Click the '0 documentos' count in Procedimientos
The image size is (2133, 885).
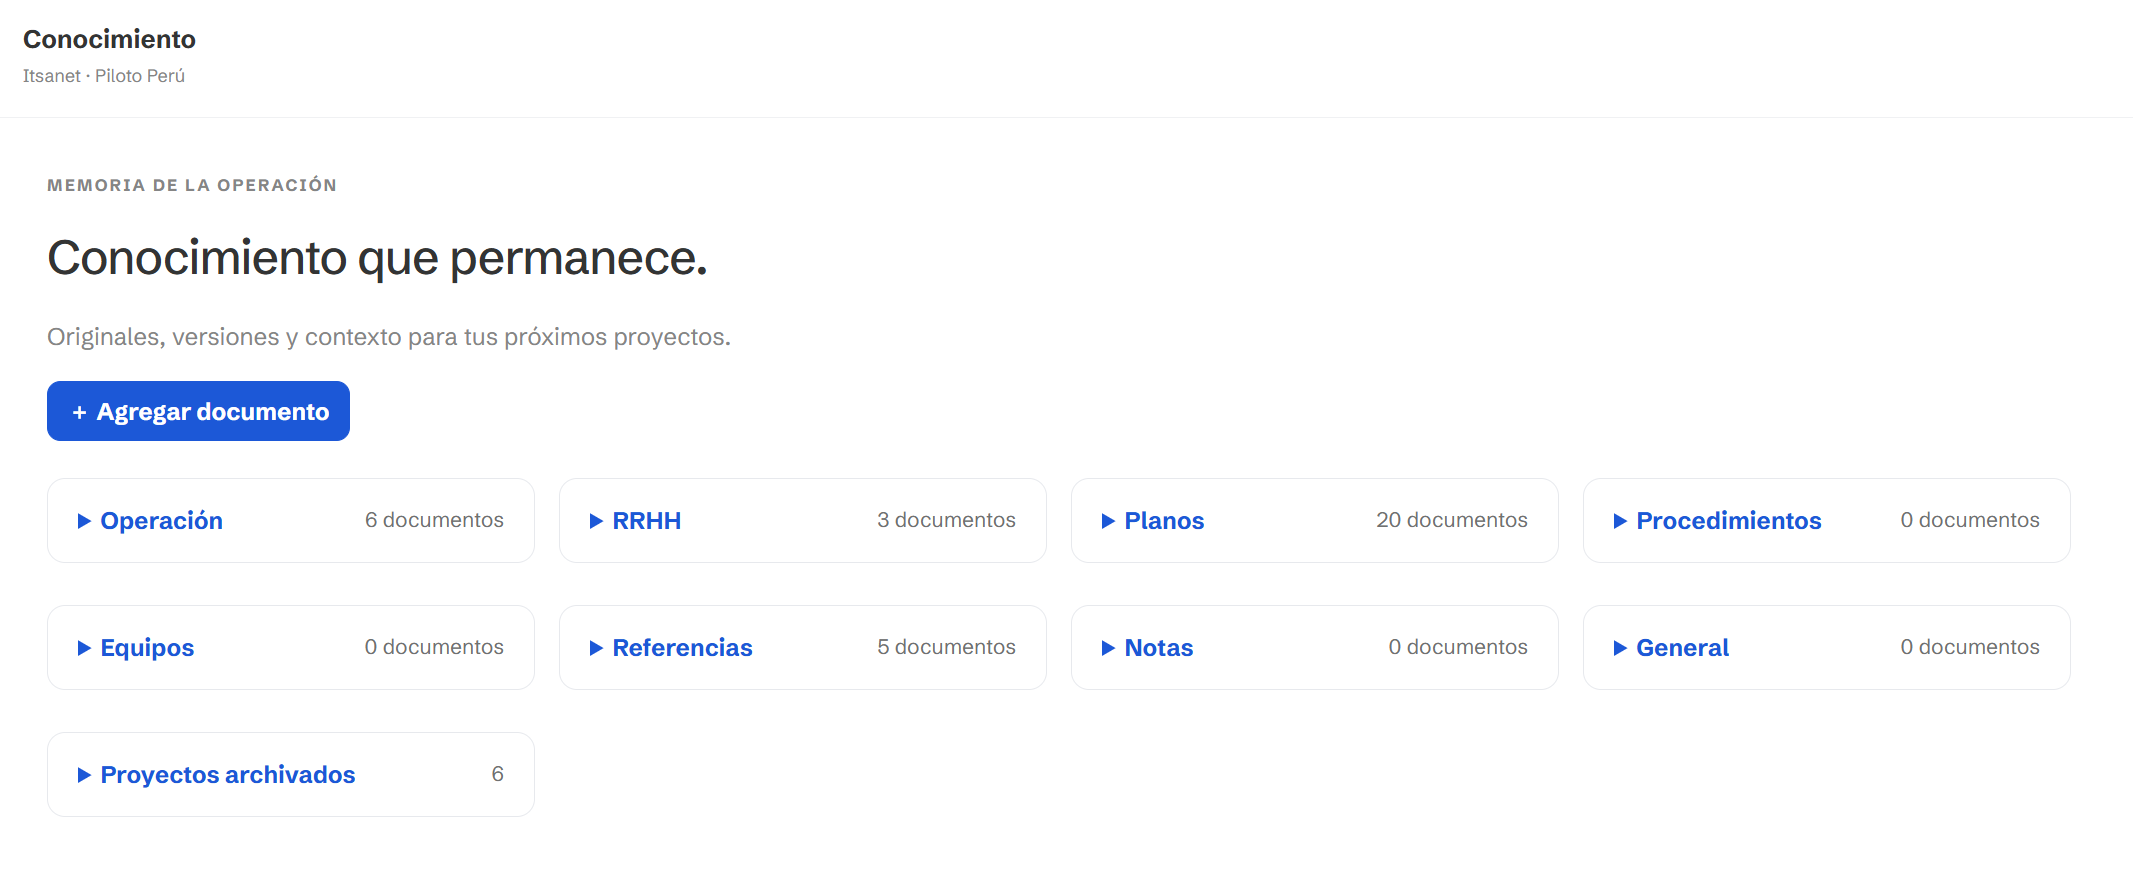point(1970,520)
